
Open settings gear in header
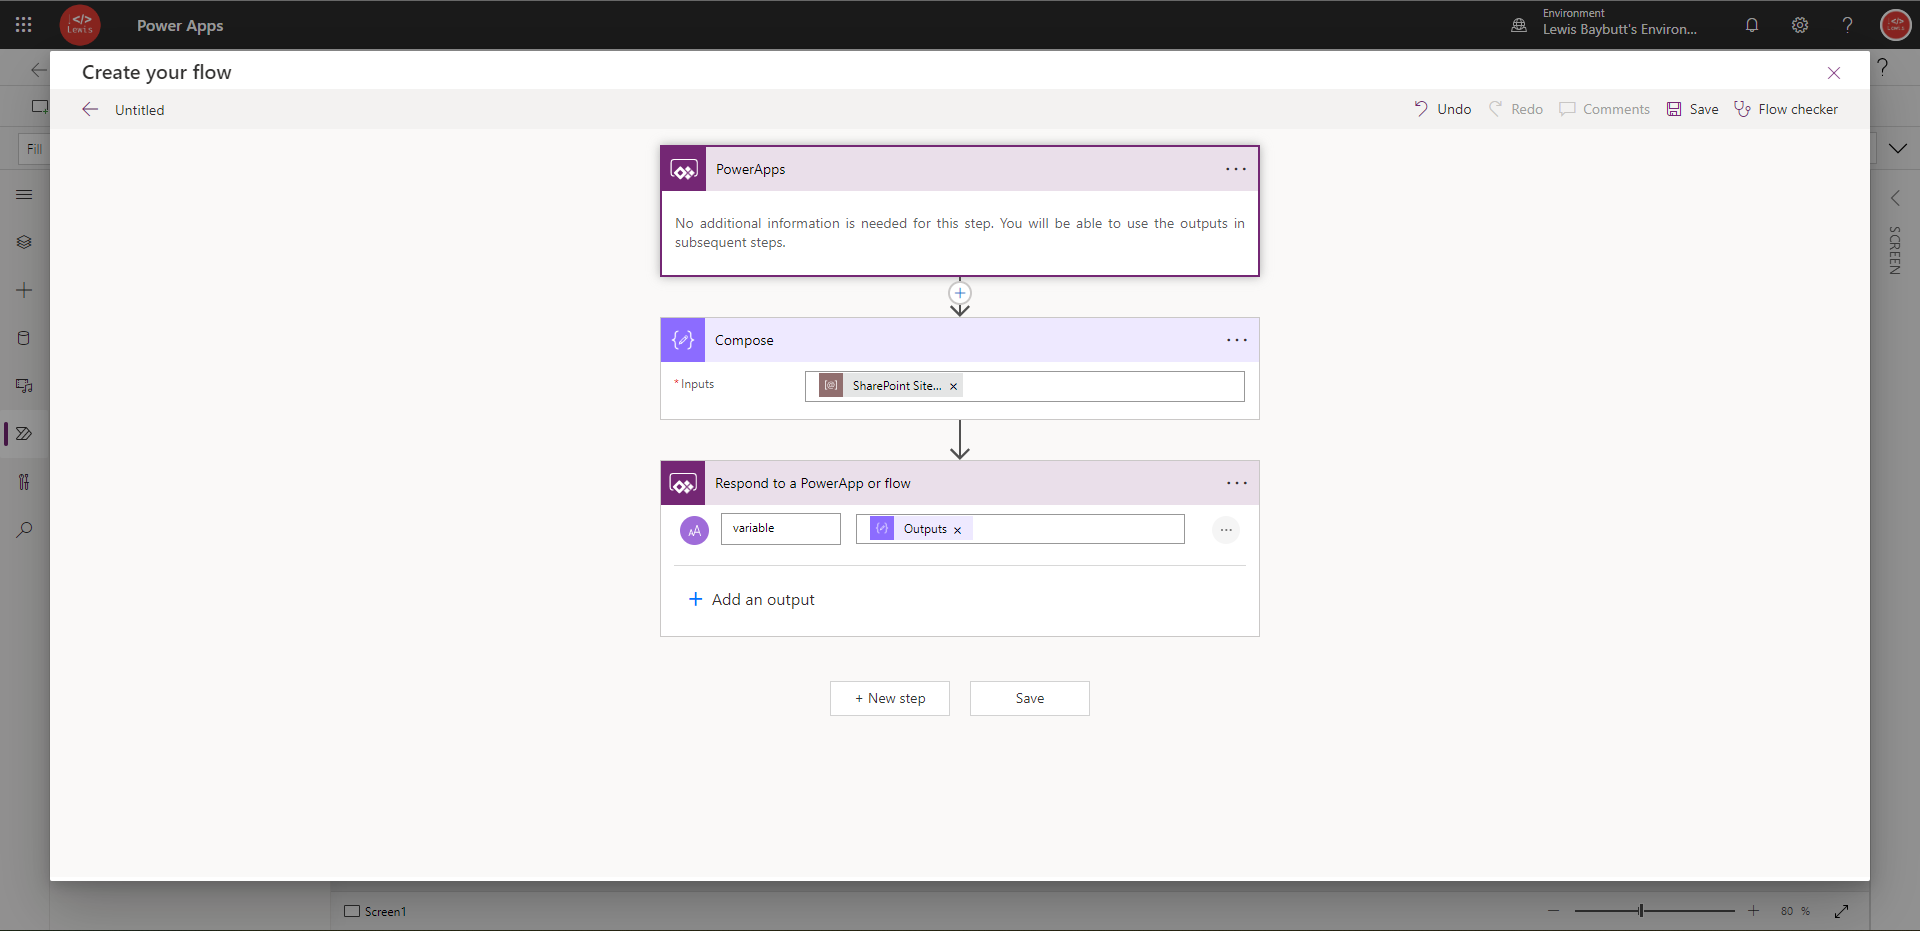tap(1800, 25)
